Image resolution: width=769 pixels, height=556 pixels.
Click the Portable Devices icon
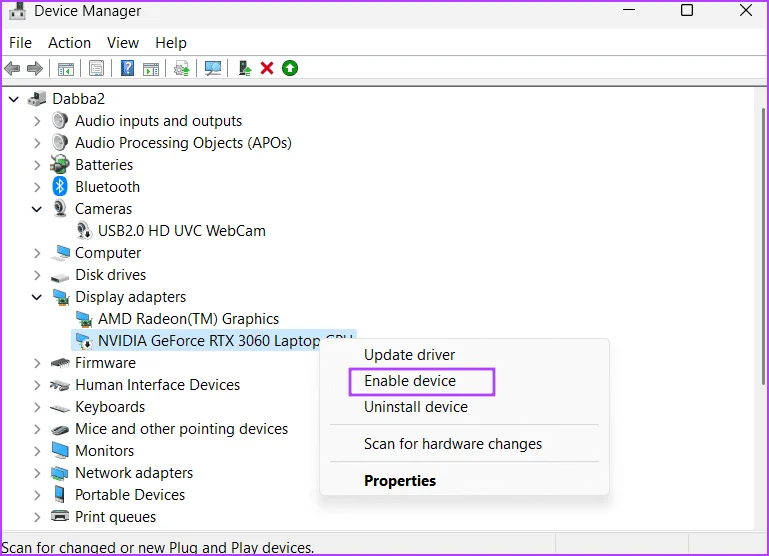point(59,494)
